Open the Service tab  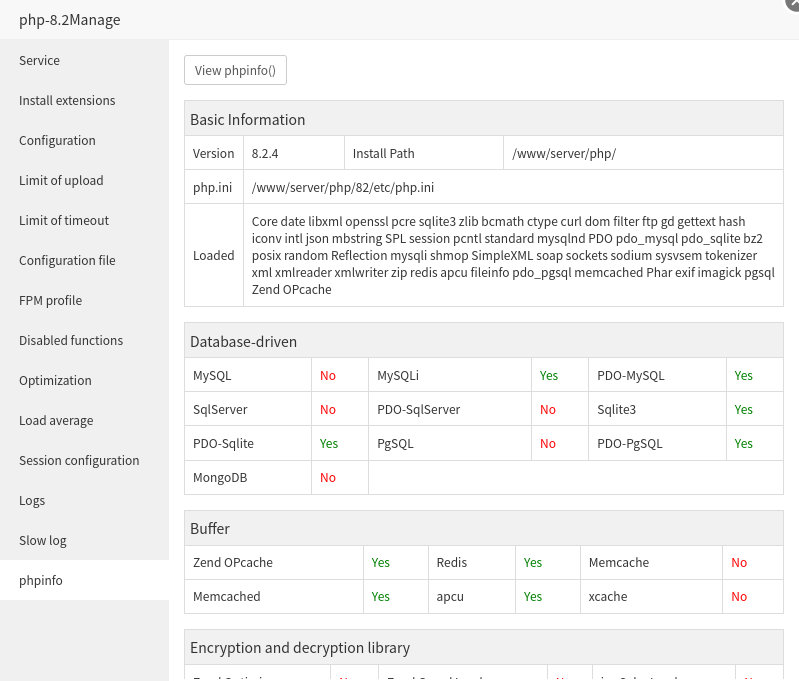(x=40, y=61)
